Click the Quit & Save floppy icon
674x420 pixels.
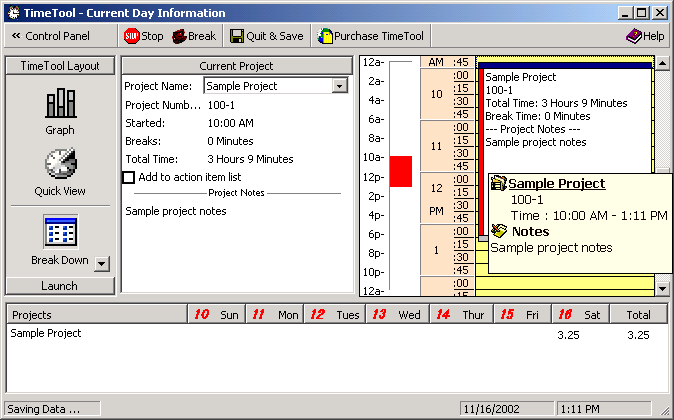pos(237,36)
